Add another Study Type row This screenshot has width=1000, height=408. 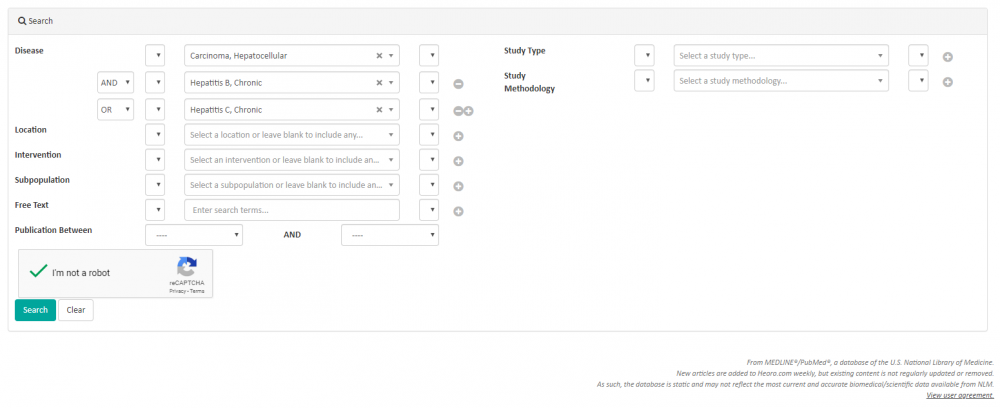click(947, 57)
